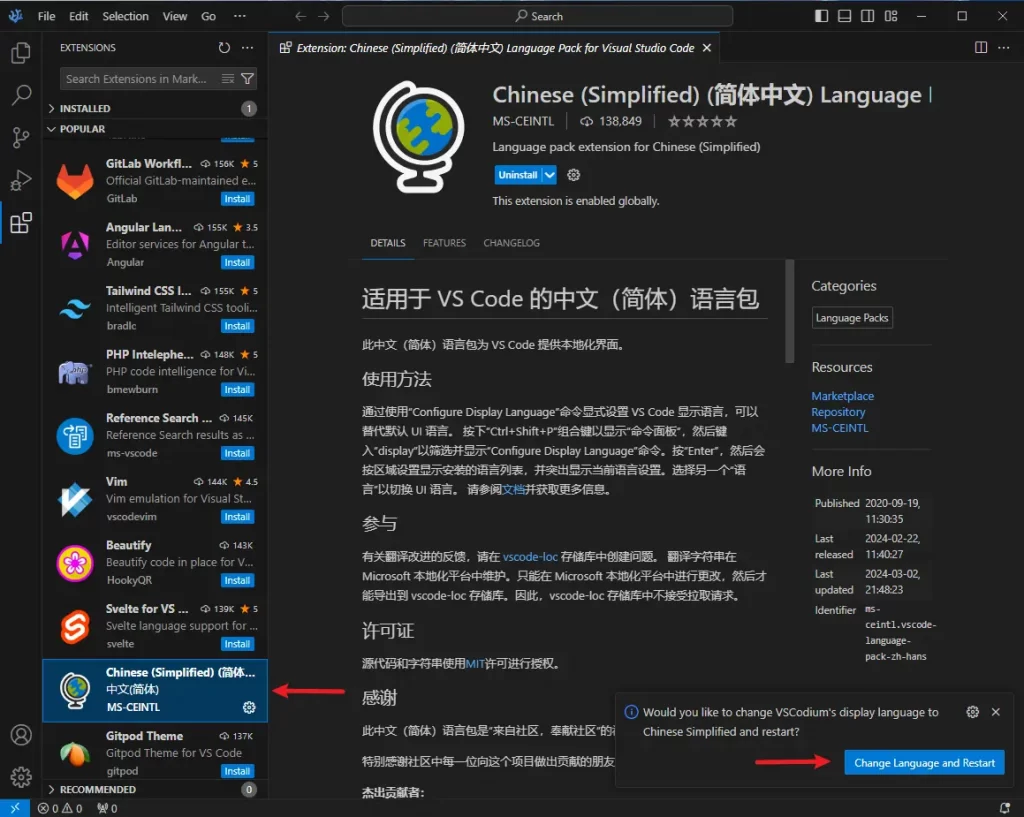The height and width of the screenshot is (817, 1024).
Task: Open the overflow menu in menu bar
Action: point(240,16)
